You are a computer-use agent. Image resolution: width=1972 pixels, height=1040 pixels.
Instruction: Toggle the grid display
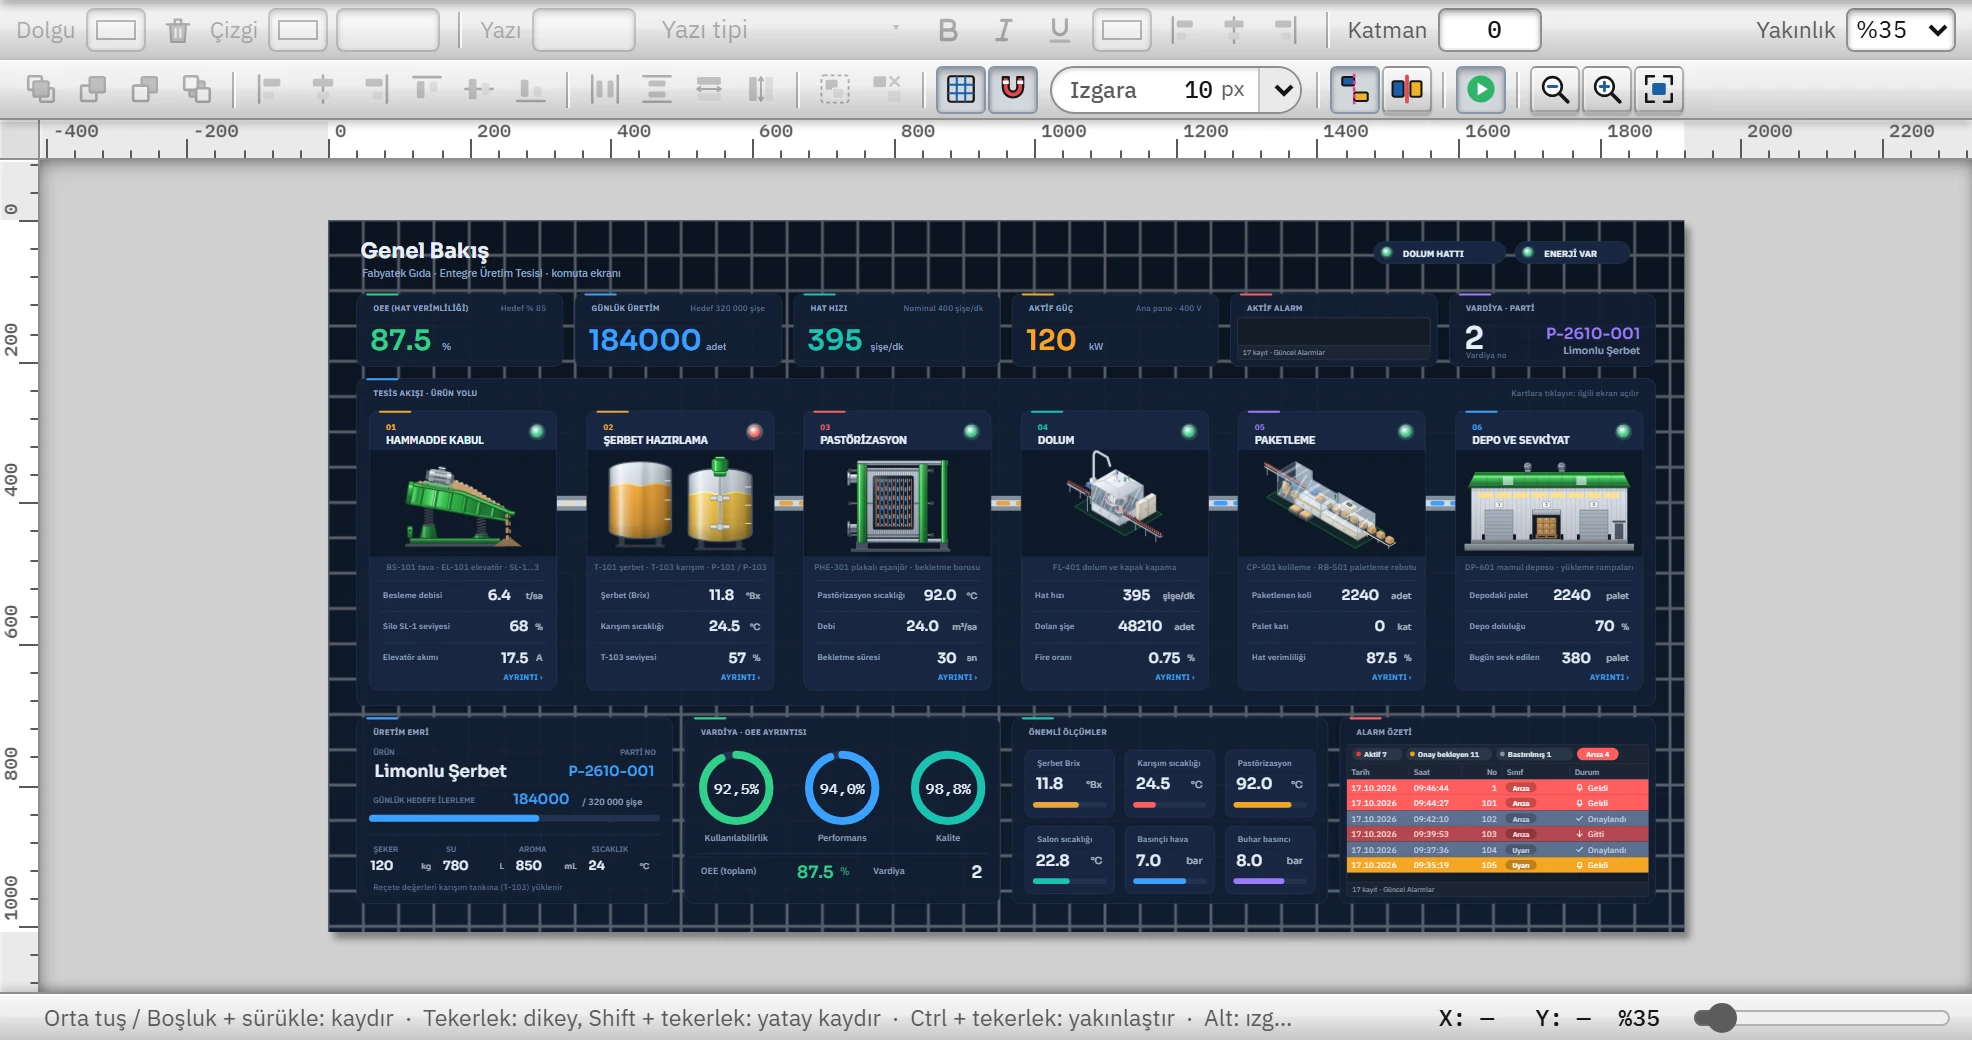coord(961,89)
